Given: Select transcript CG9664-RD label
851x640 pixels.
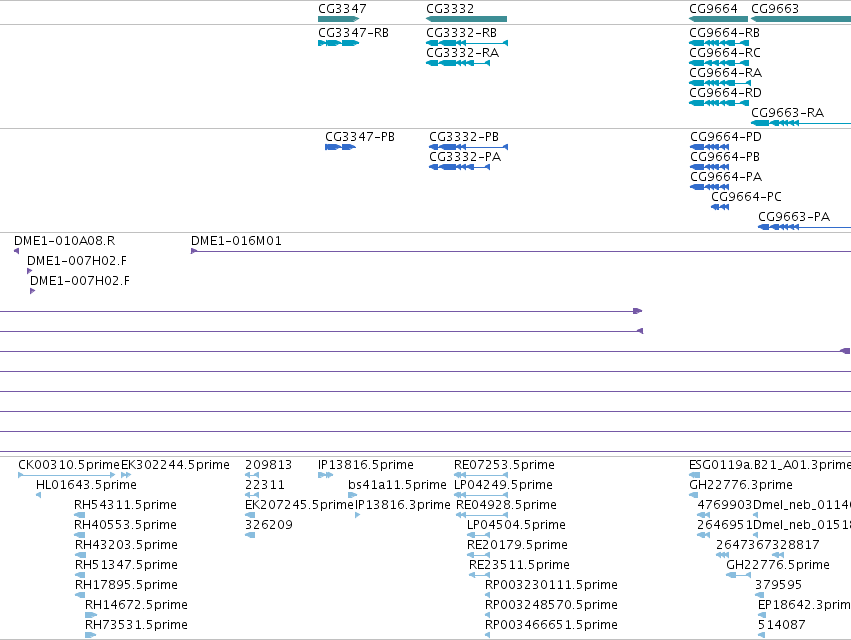Looking at the screenshot, I should (x=725, y=93).
